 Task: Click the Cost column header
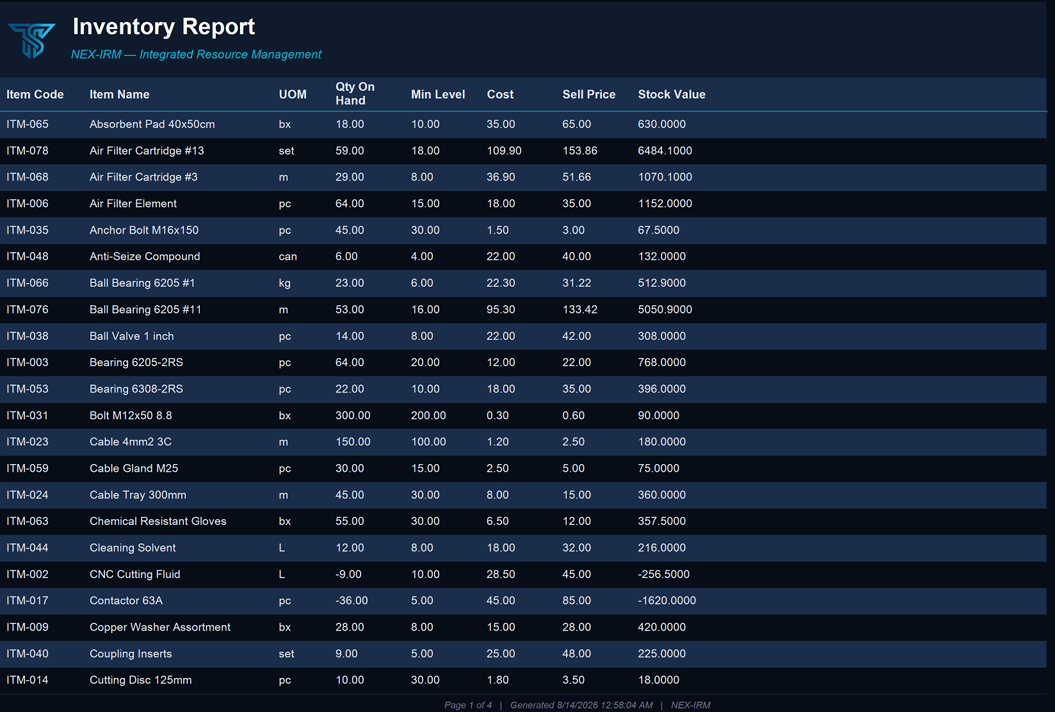pyautogui.click(x=500, y=94)
